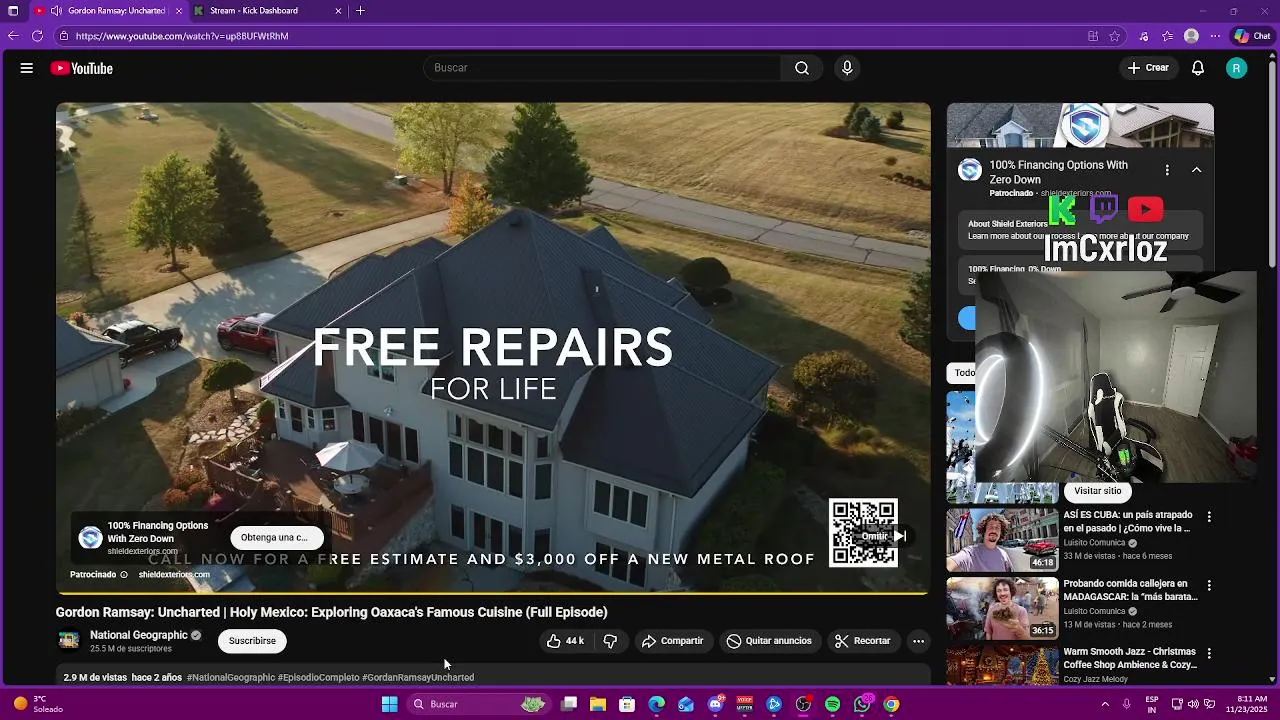
Task: Open Google Chrome from taskbar
Action: click(x=891, y=704)
